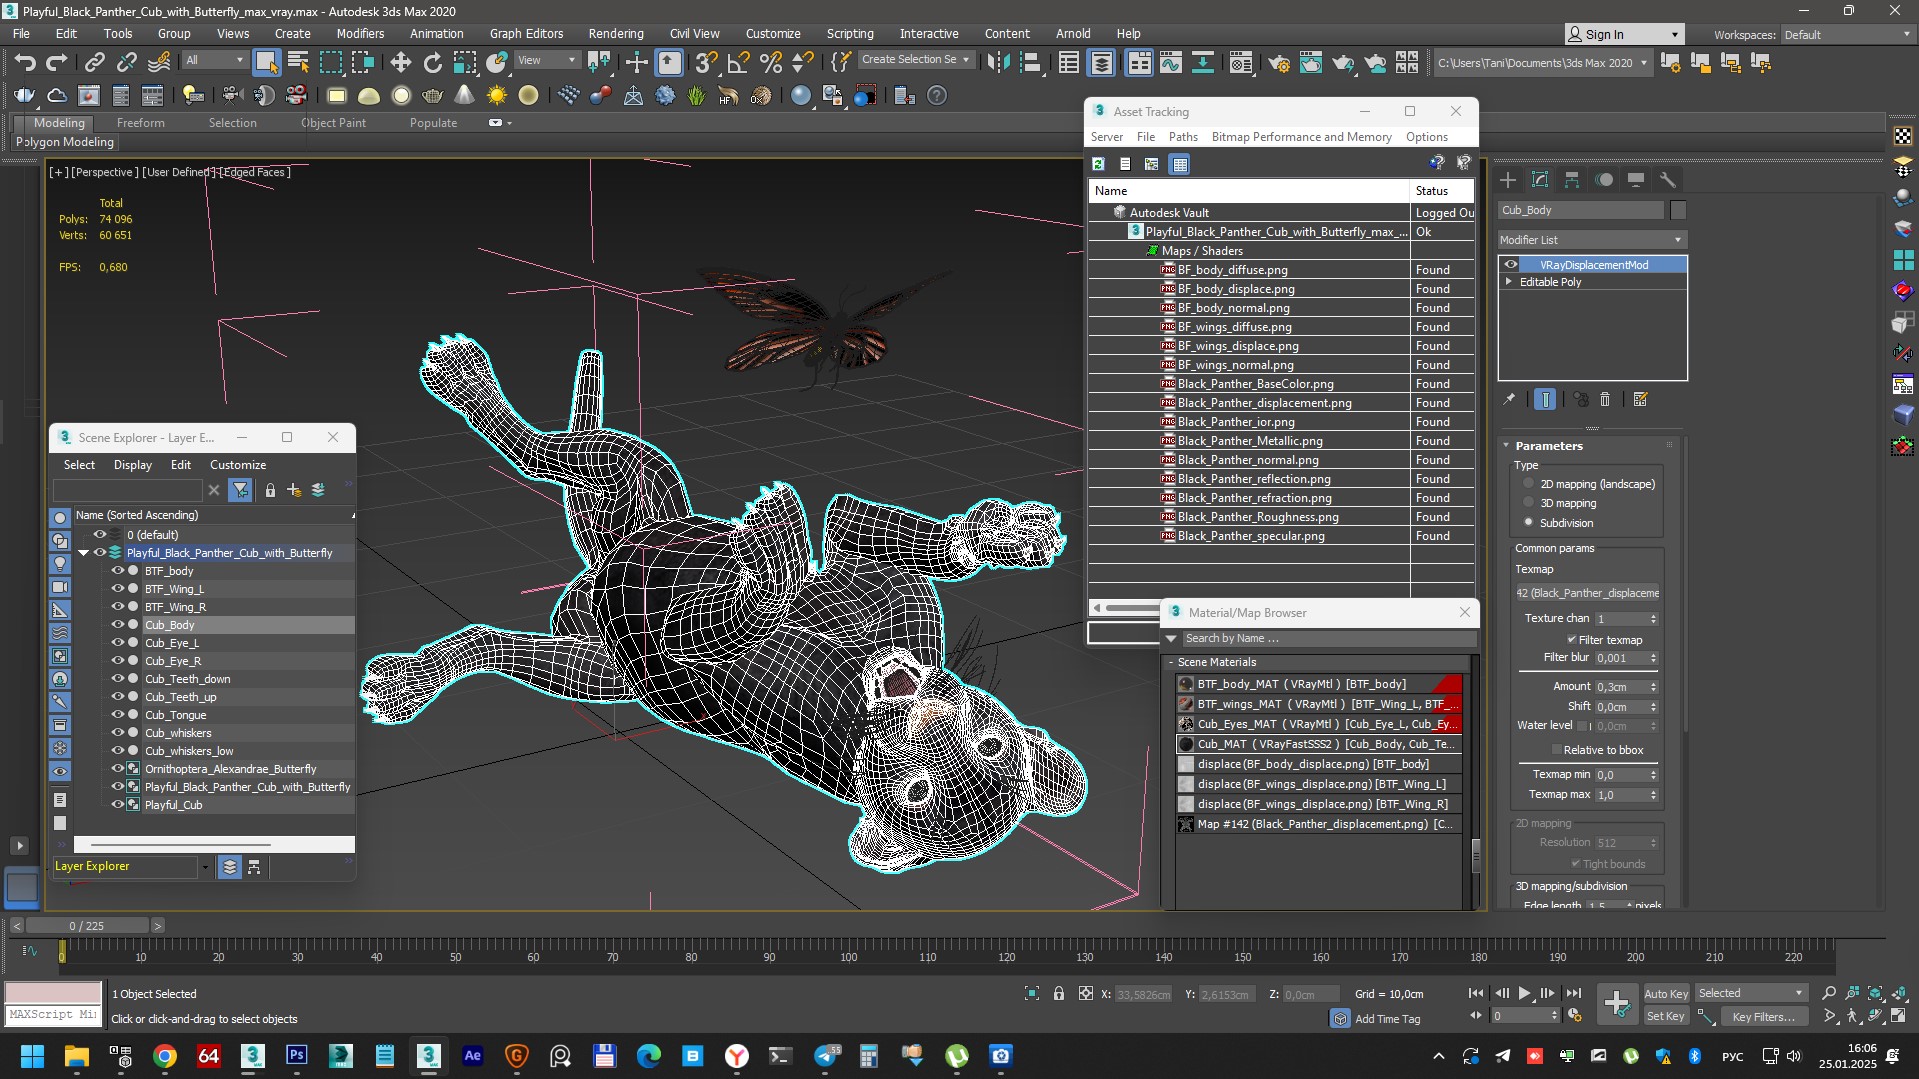The width and height of the screenshot is (1919, 1079).
Task: Pin the modifier stack
Action: (1509, 399)
